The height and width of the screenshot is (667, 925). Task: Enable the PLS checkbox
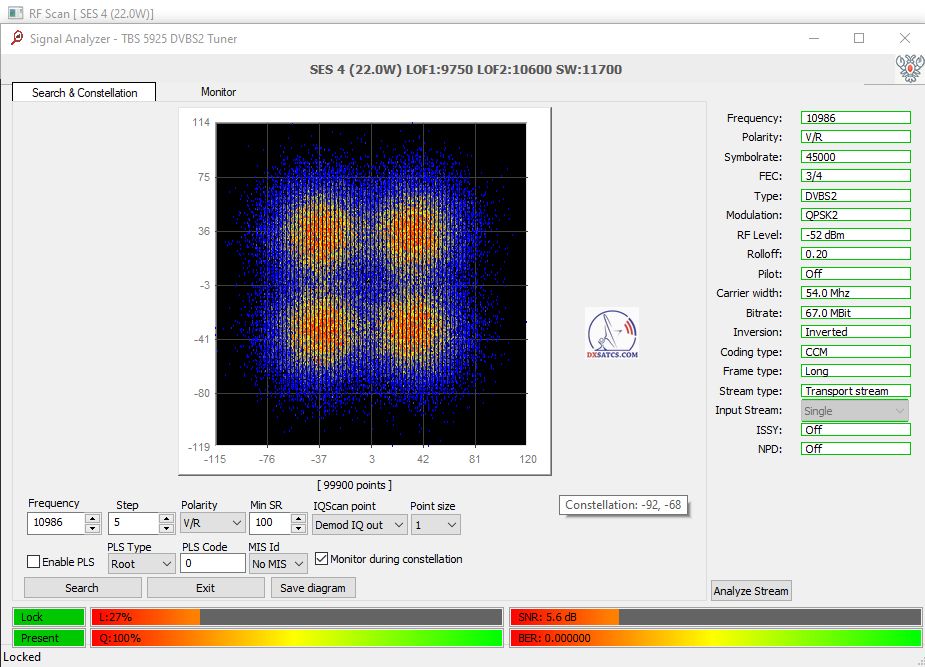[33, 562]
